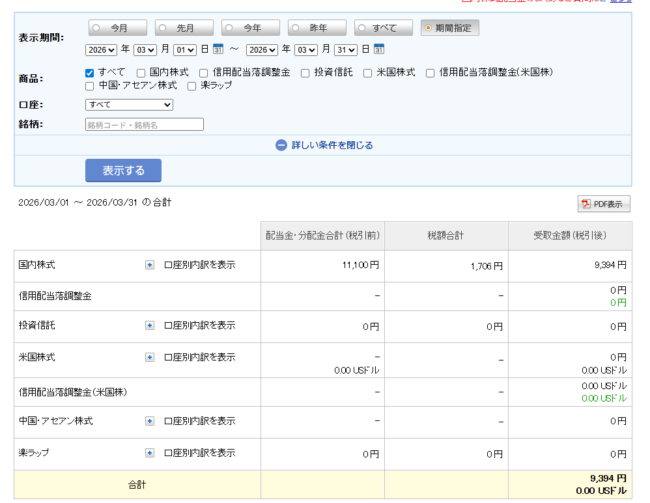
Task: Enable the 投資信託 checkbox
Action: [305, 73]
